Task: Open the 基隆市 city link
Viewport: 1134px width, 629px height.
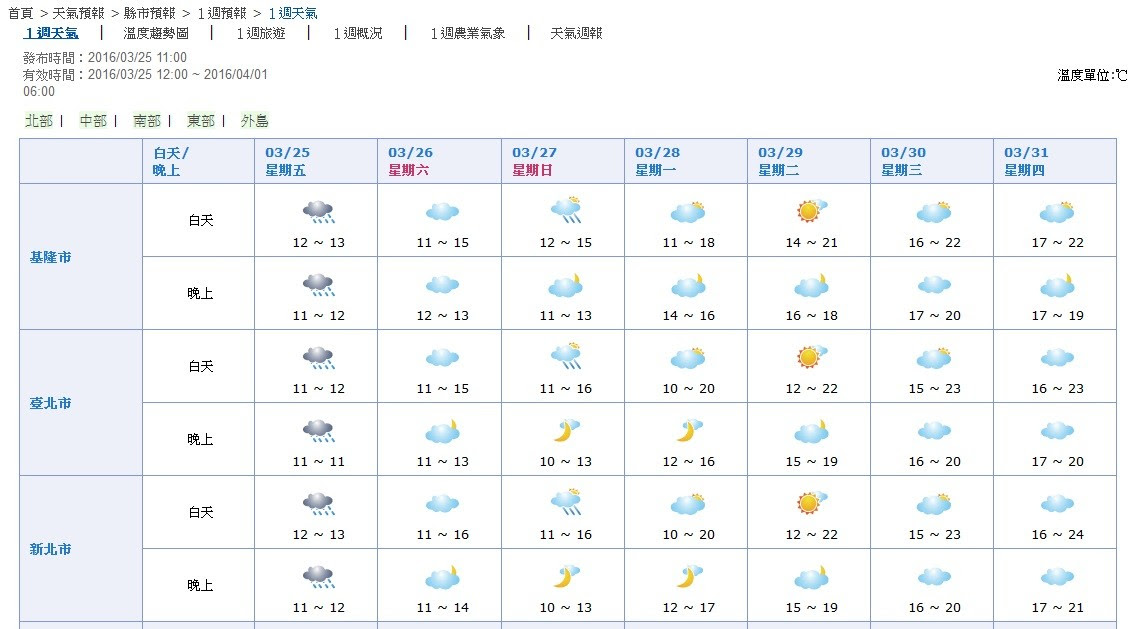Action: (x=51, y=257)
